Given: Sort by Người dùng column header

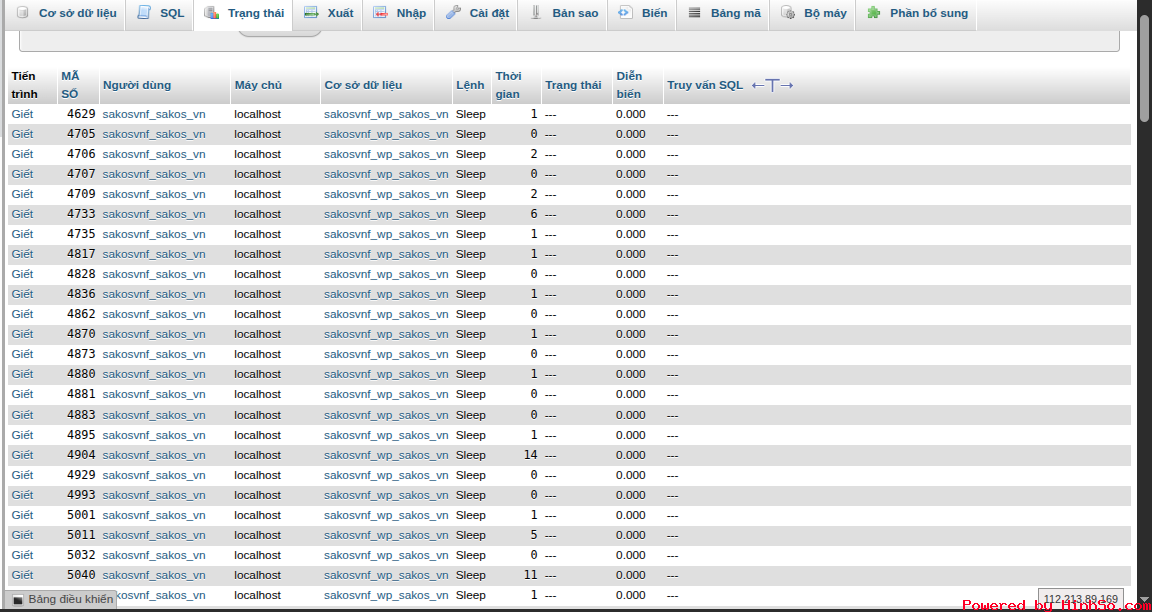Looking at the screenshot, I should click(136, 85).
